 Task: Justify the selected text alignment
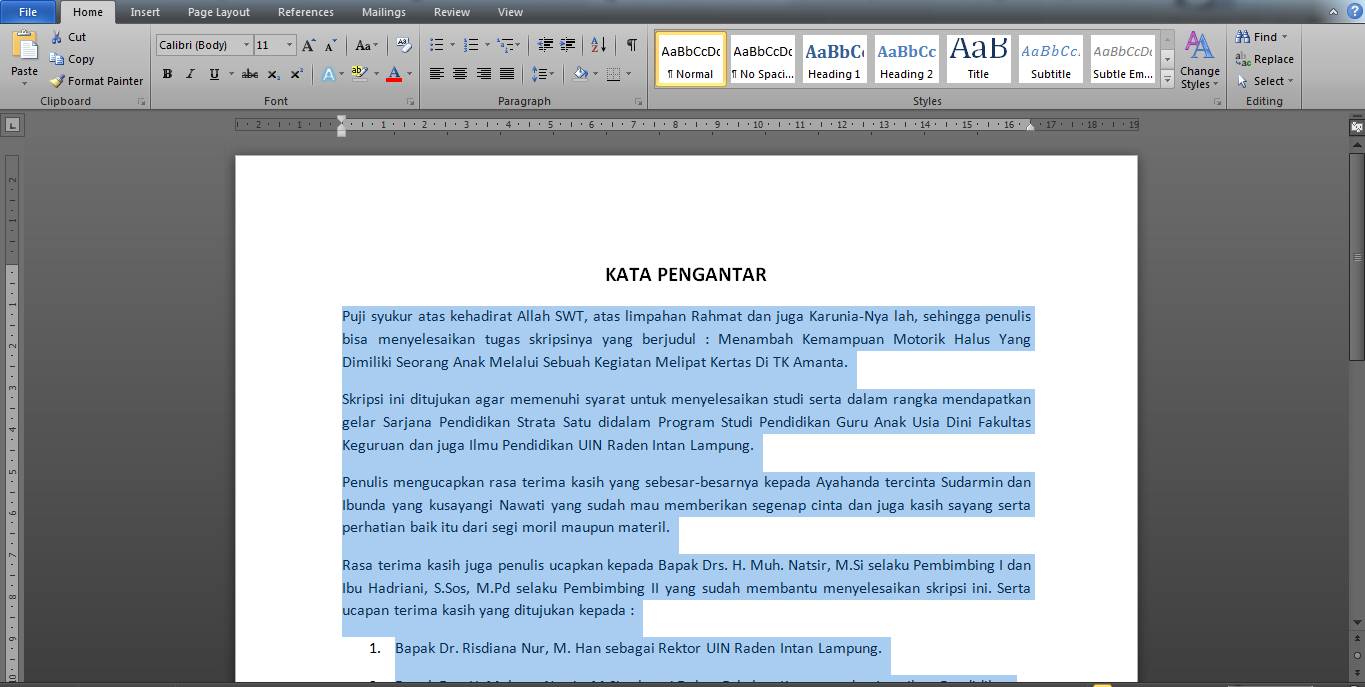pyautogui.click(x=507, y=74)
